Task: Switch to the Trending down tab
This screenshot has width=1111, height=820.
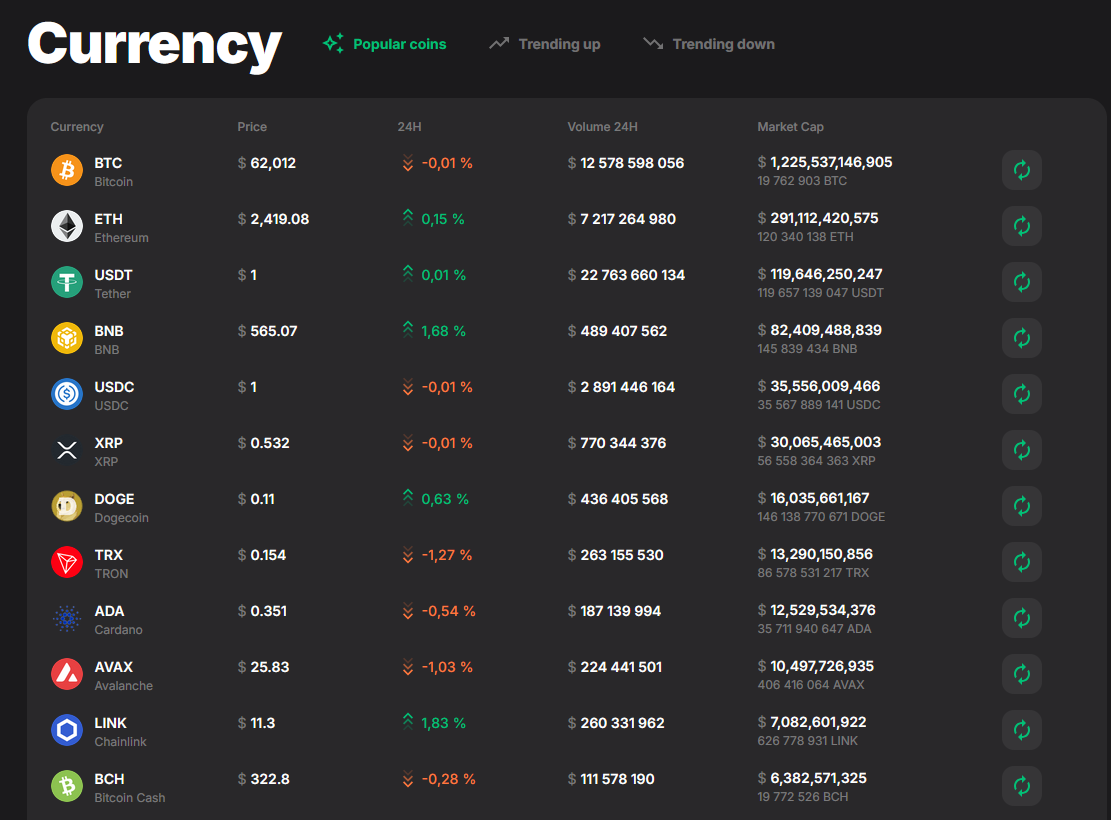Action: pos(709,44)
